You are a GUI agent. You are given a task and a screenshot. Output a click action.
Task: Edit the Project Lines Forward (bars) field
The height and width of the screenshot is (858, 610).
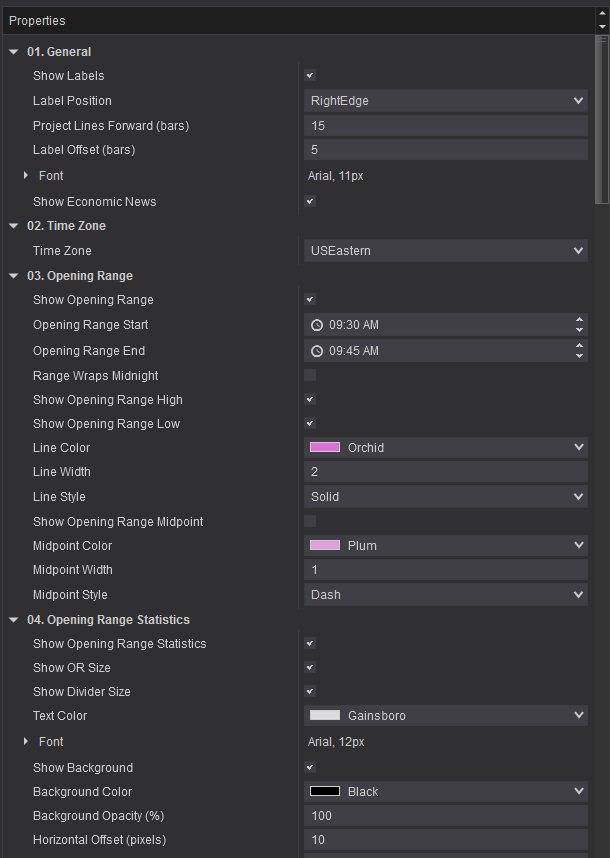tap(446, 126)
